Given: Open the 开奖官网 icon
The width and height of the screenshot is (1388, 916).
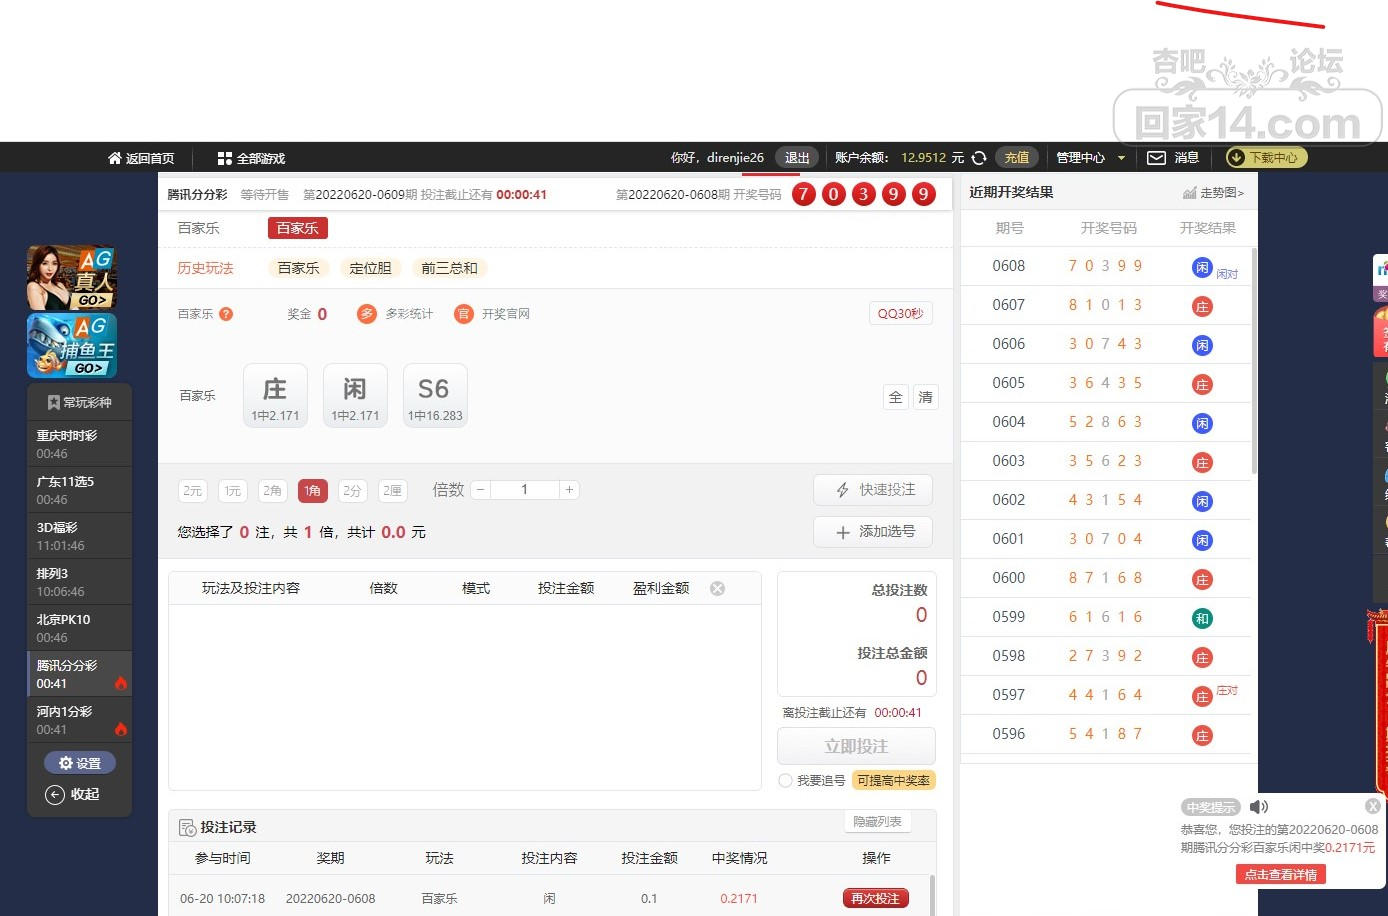Looking at the screenshot, I should click(x=463, y=314).
